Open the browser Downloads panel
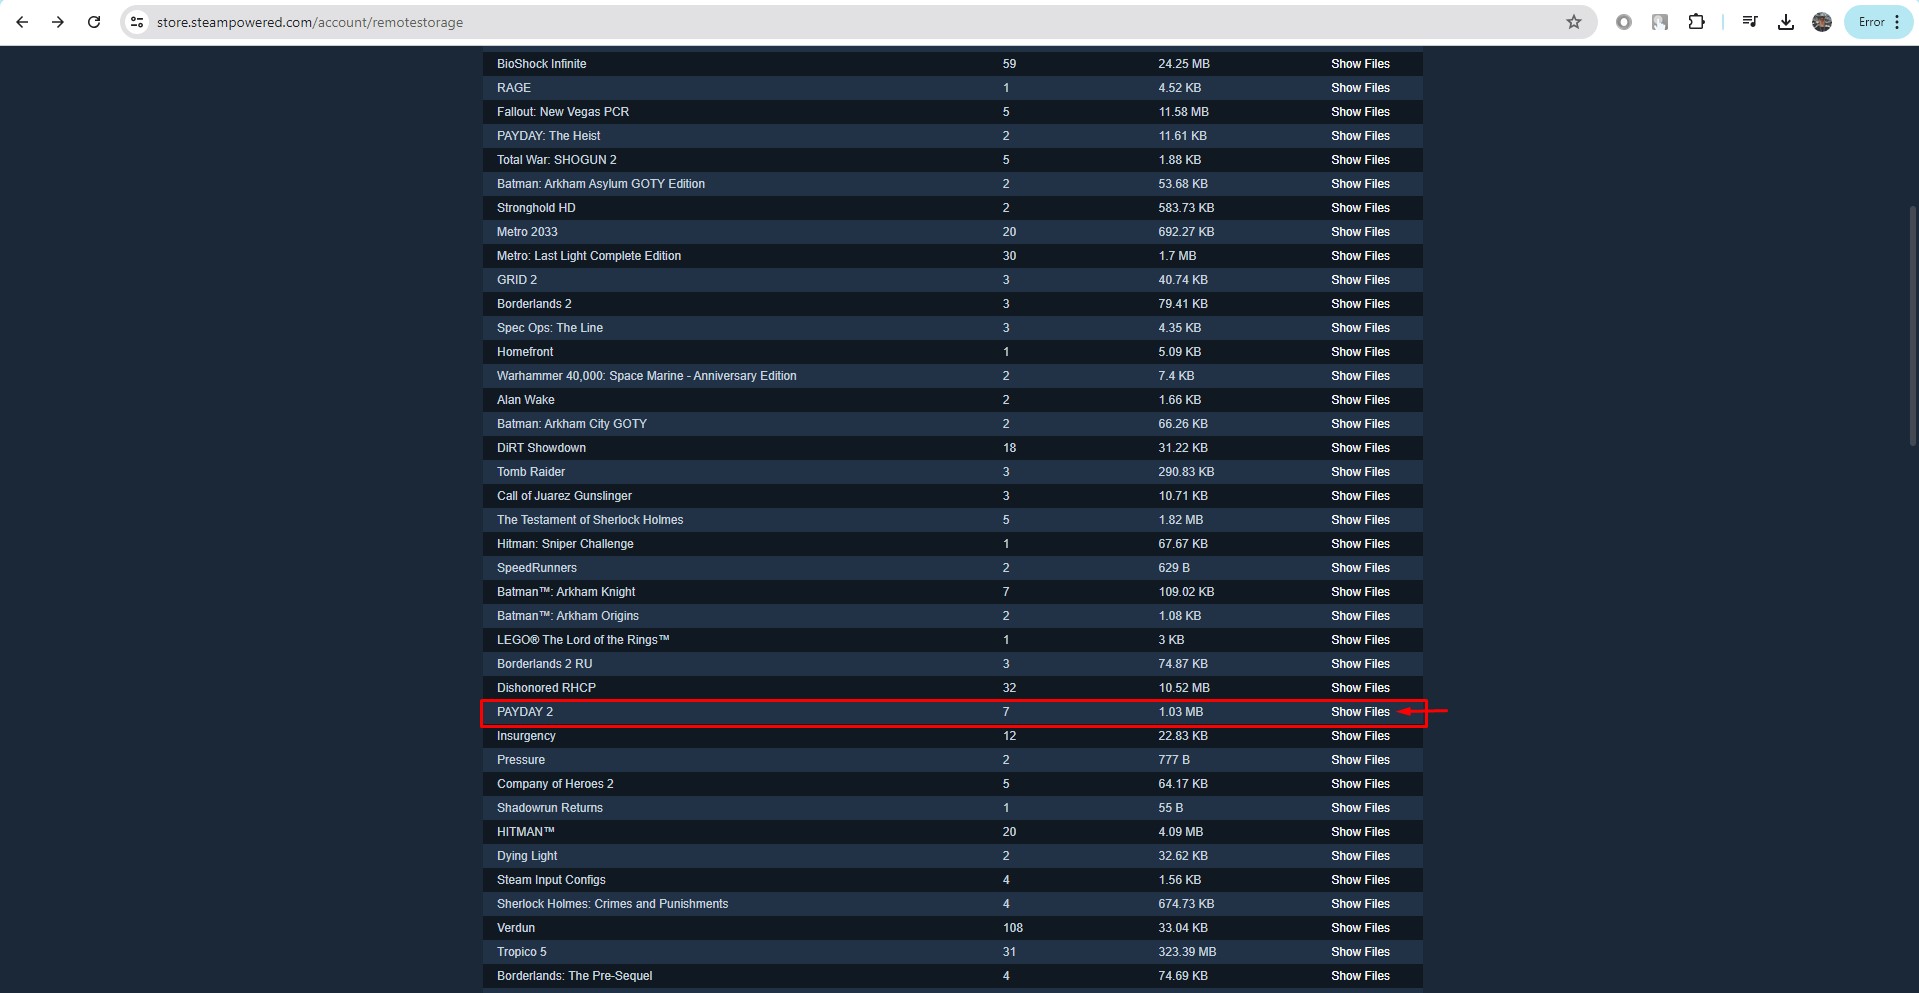Image resolution: width=1919 pixels, height=993 pixels. click(1786, 22)
